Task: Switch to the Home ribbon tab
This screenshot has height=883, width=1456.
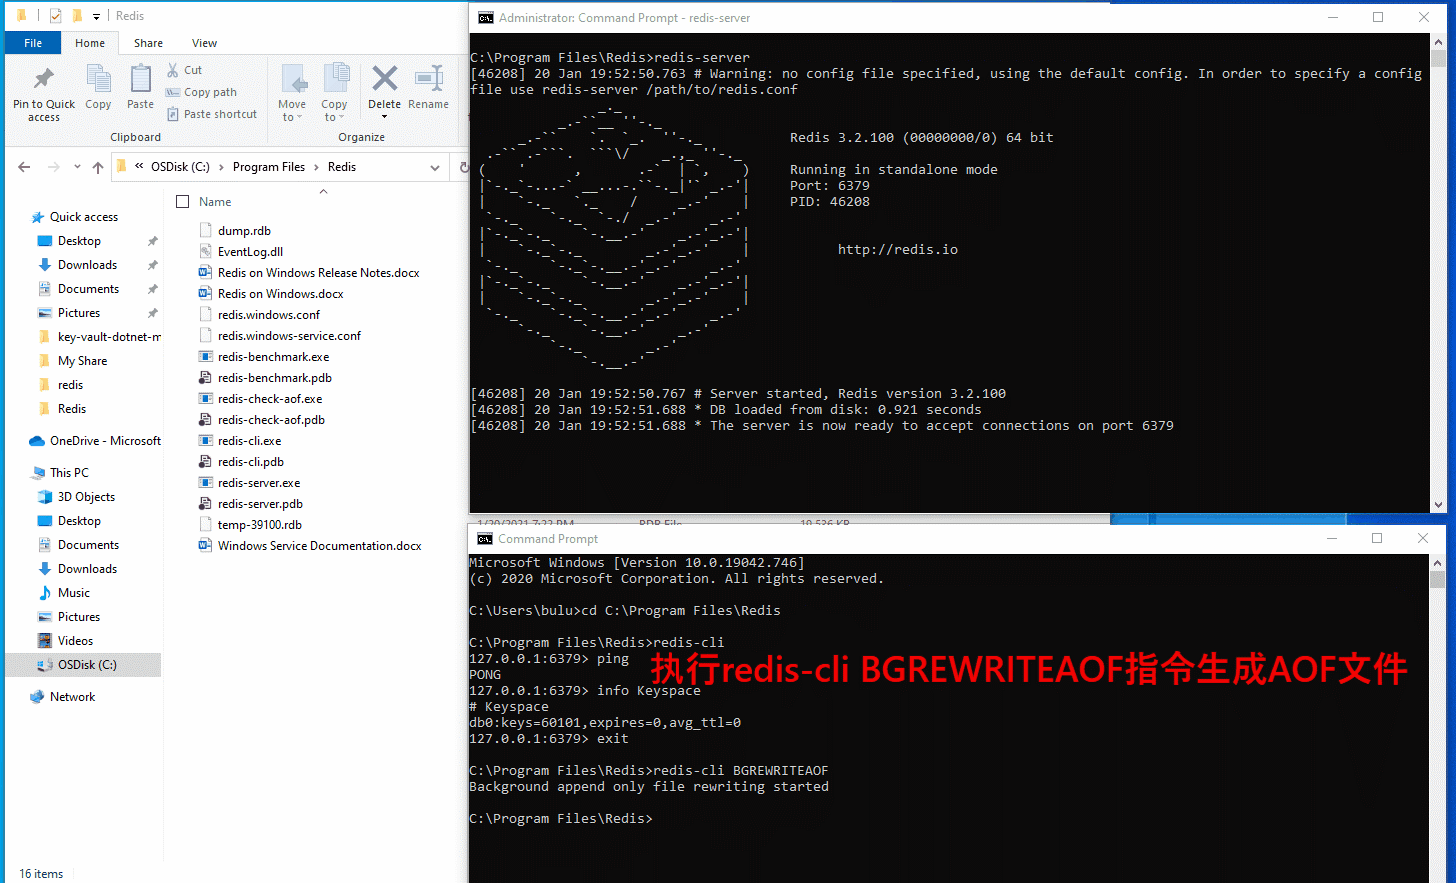Action: [90, 43]
